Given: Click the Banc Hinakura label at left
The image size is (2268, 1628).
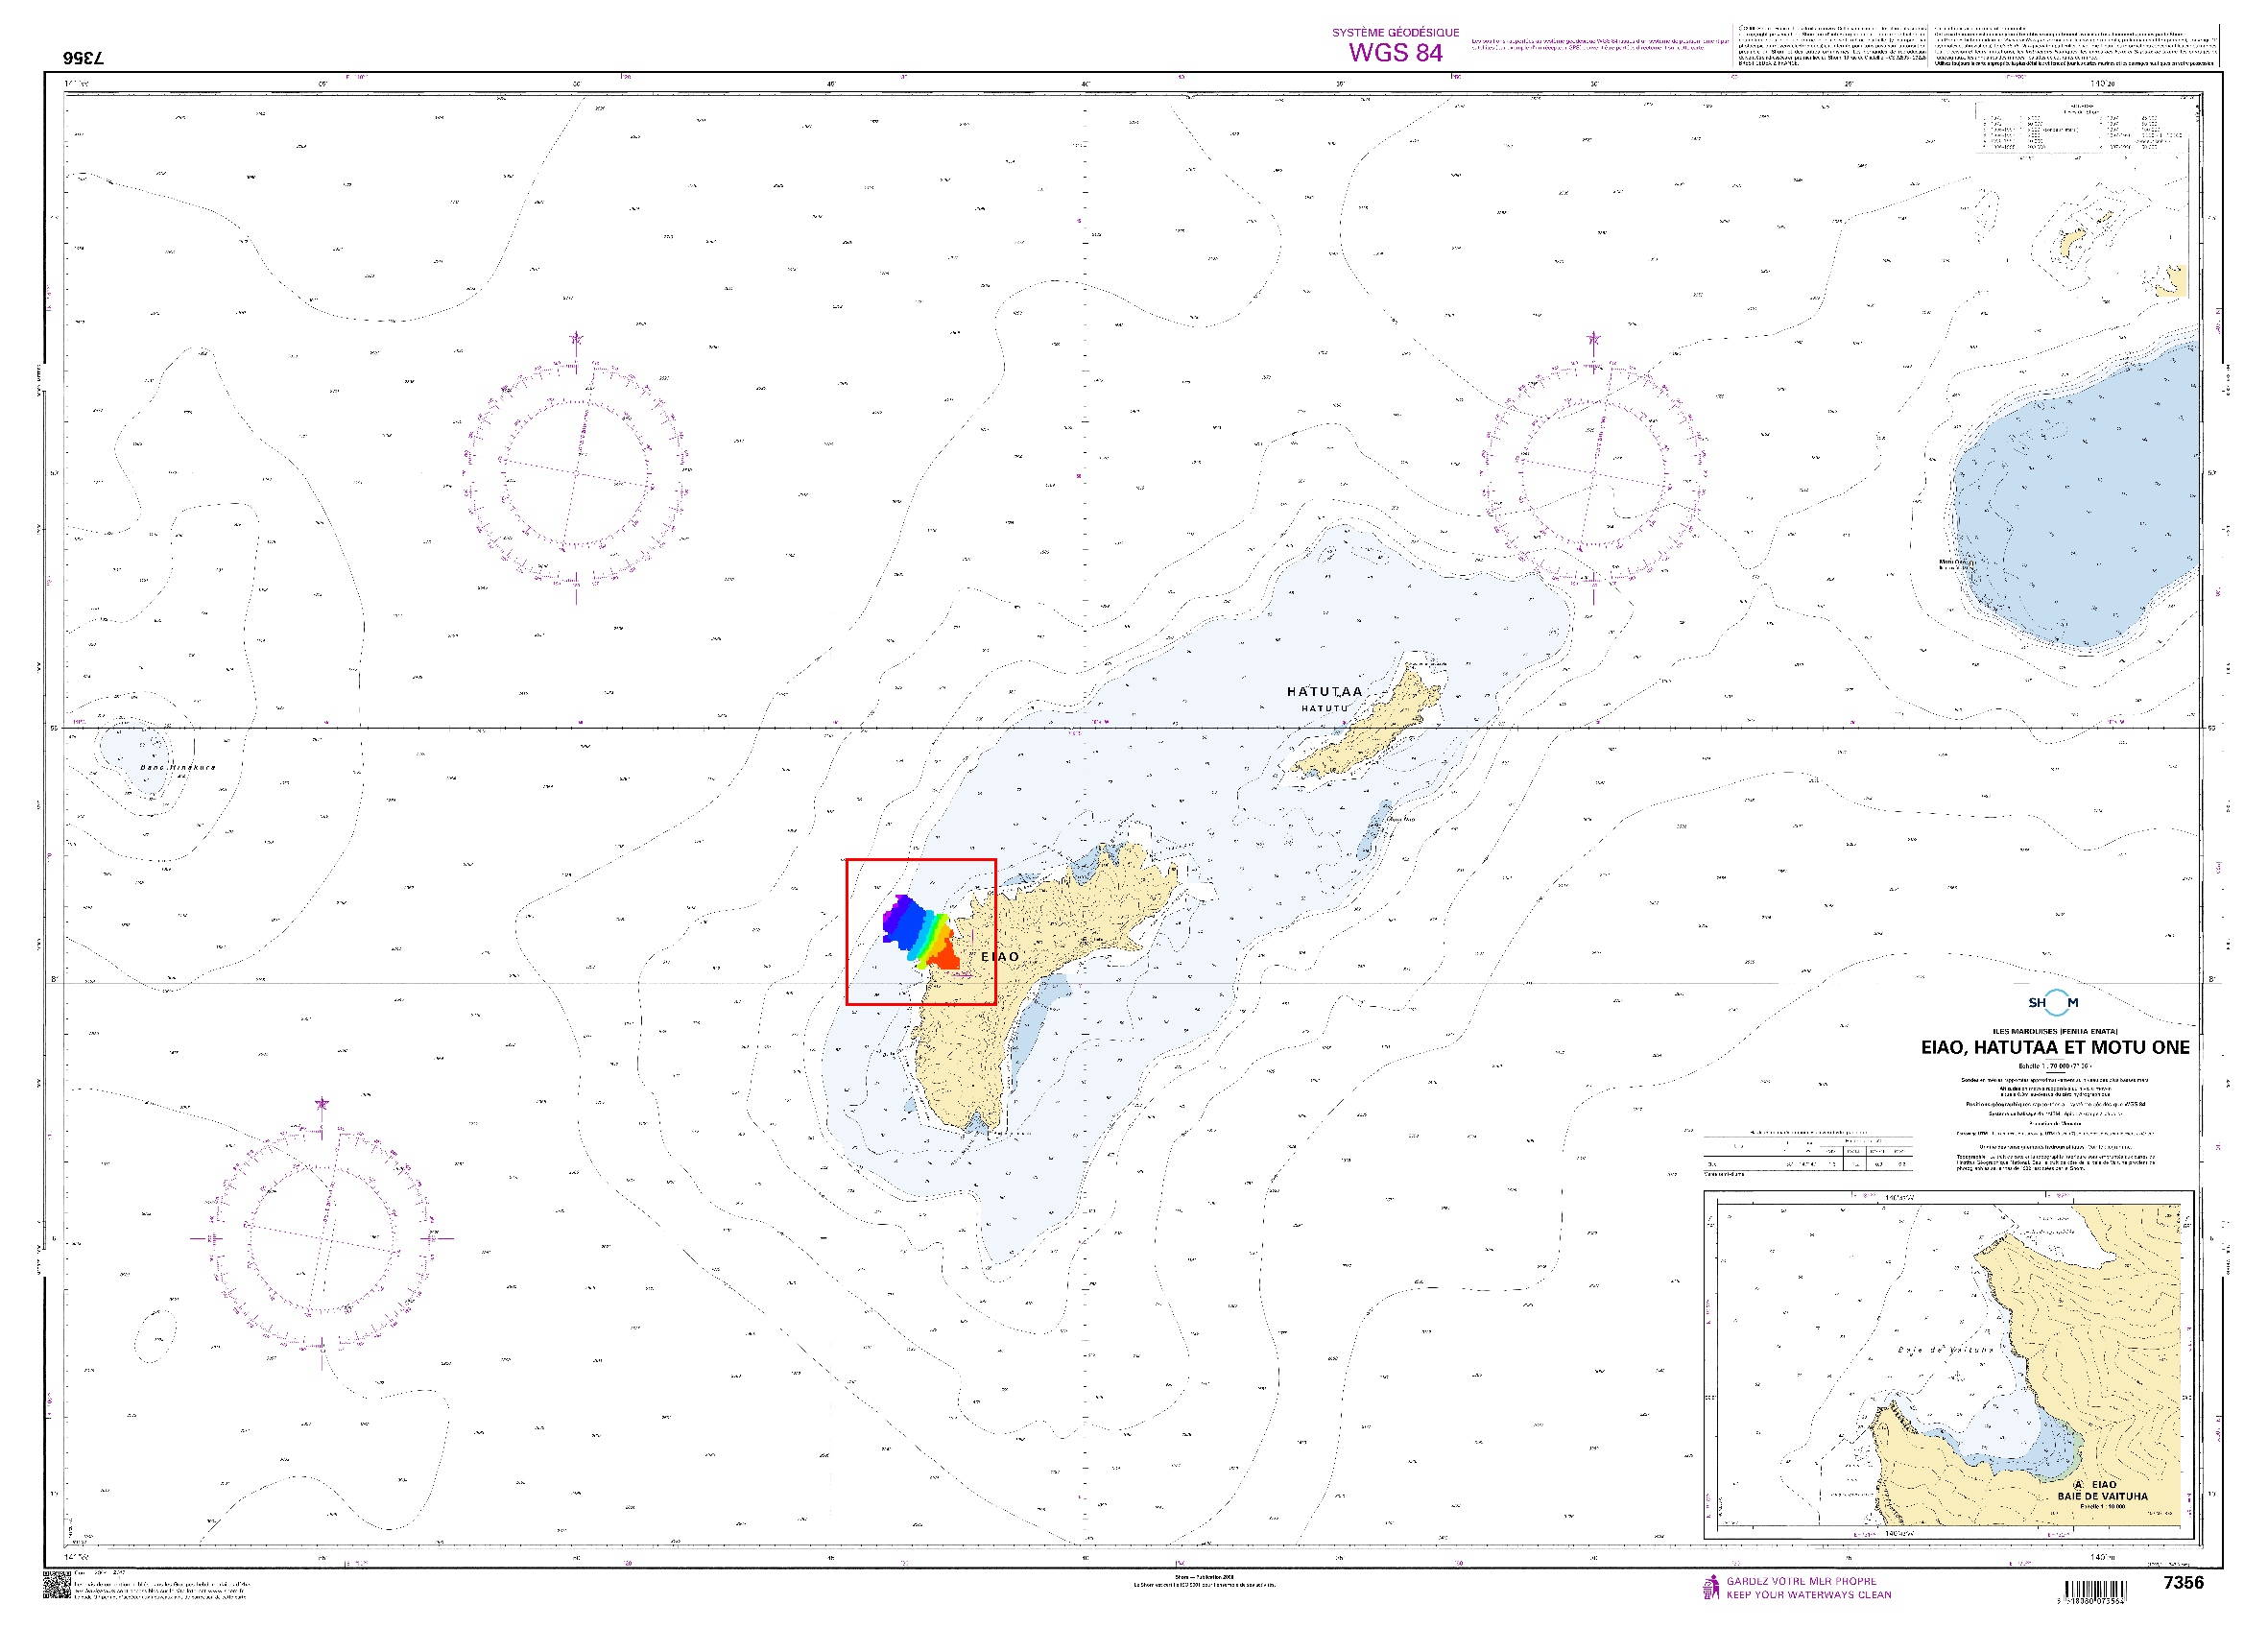Looking at the screenshot, I should click(177, 768).
